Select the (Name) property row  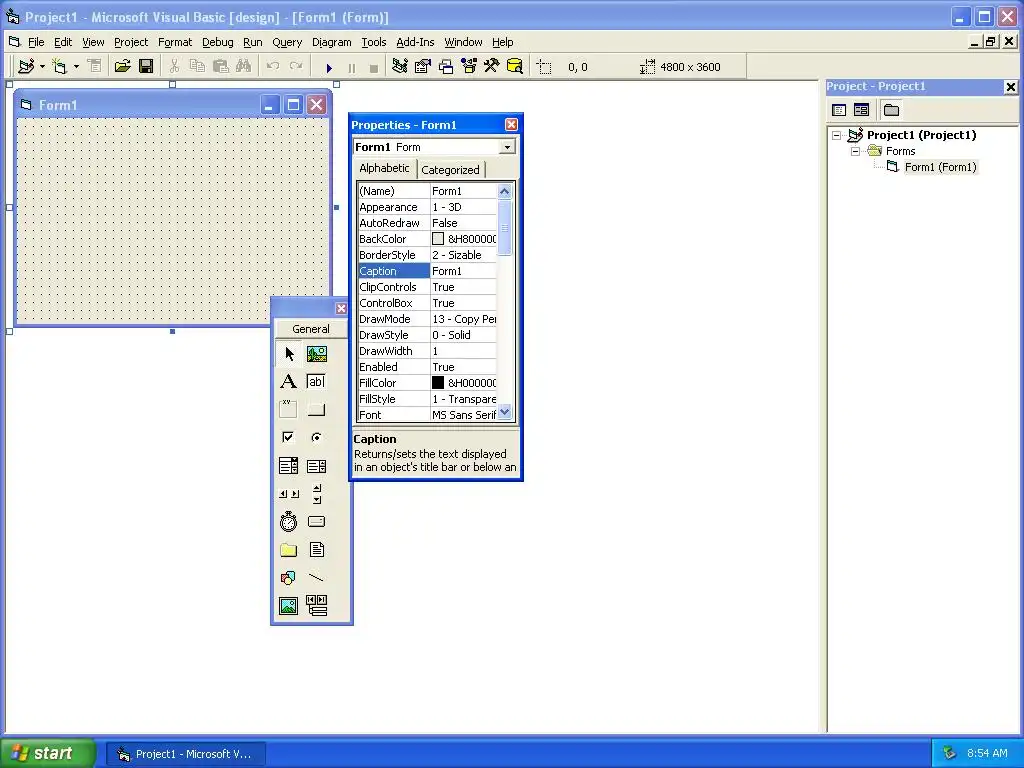pos(427,191)
